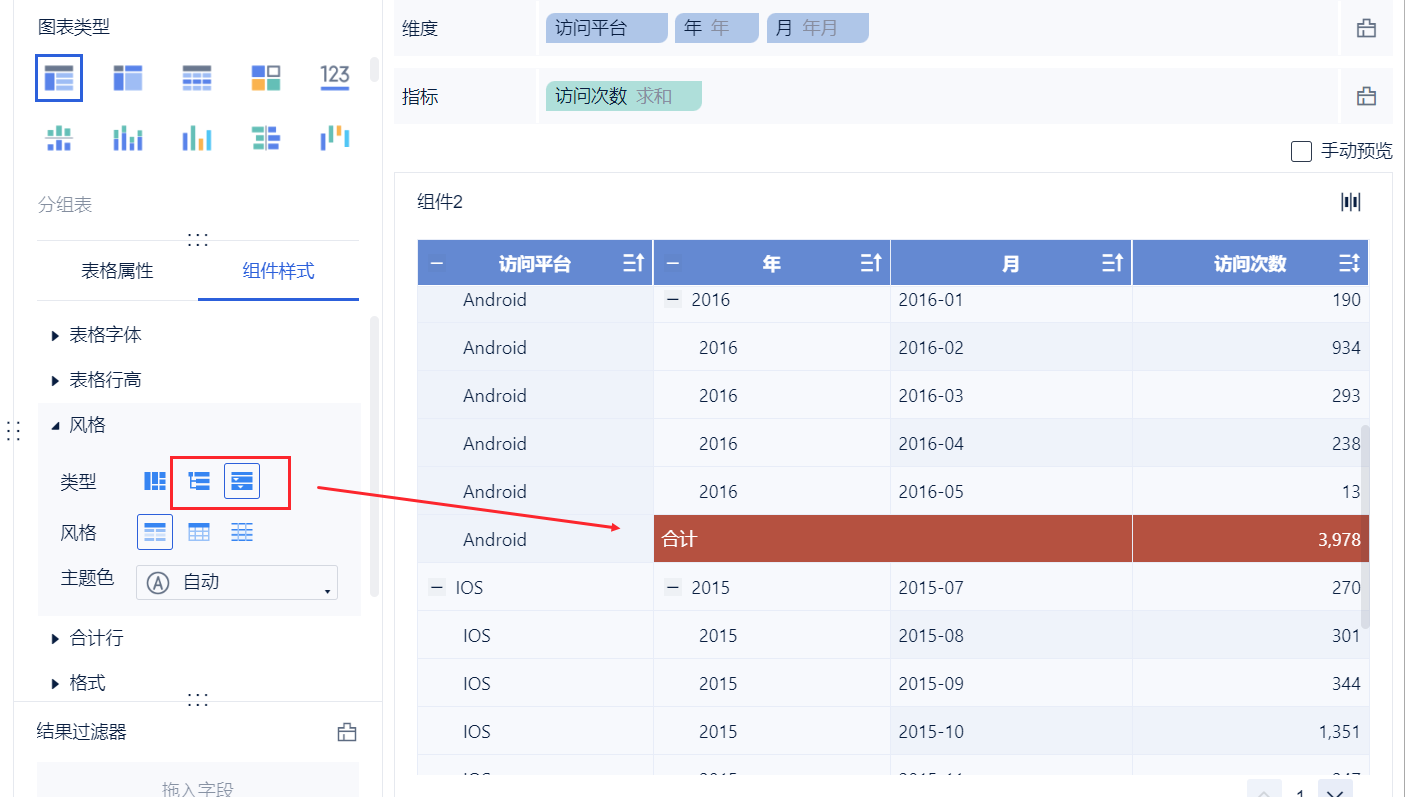Sort the 年 column
Image resolution: width=1405 pixels, height=797 pixels.
(871, 264)
